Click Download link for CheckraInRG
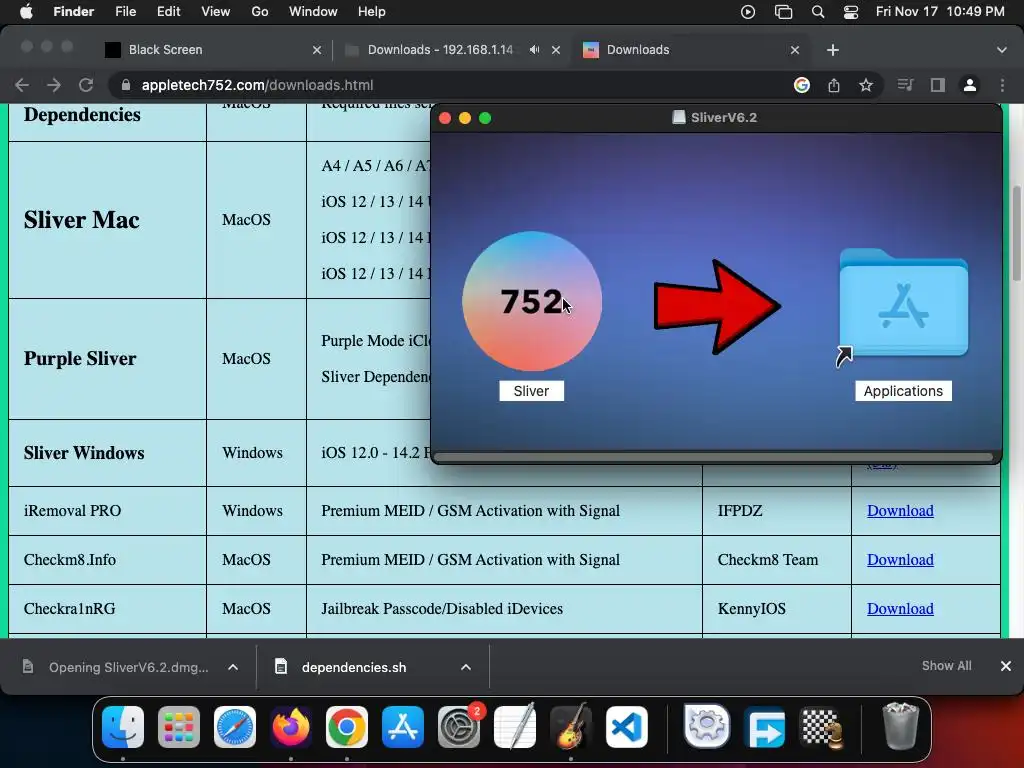This screenshot has height=768, width=1024. [900, 609]
